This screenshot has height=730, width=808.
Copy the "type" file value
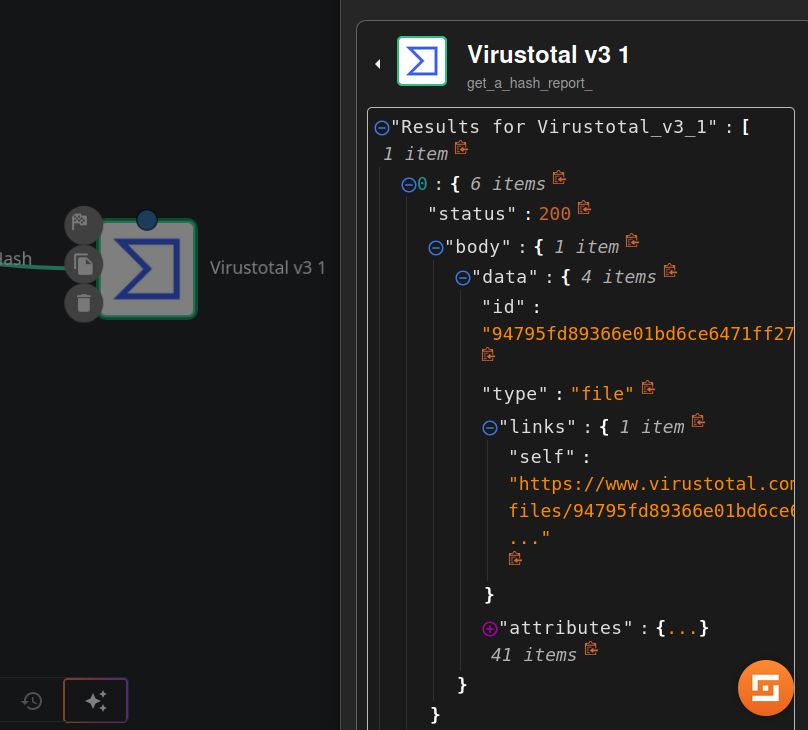coord(648,387)
